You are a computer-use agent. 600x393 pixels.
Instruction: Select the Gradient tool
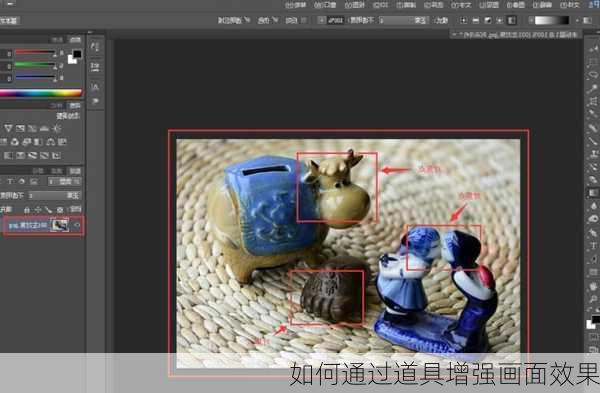[x=593, y=192]
